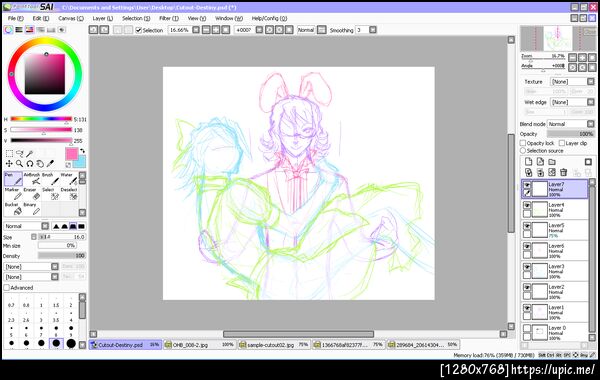
Task: Open the Texture dropdown
Action: (x=572, y=82)
